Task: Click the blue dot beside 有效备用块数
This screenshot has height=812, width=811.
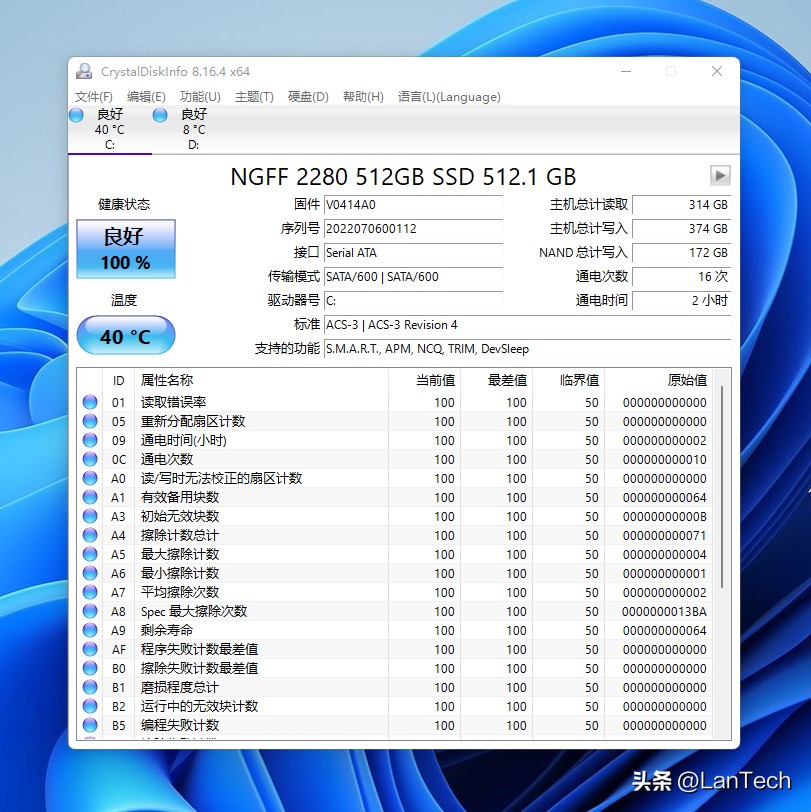Action: point(91,497)
